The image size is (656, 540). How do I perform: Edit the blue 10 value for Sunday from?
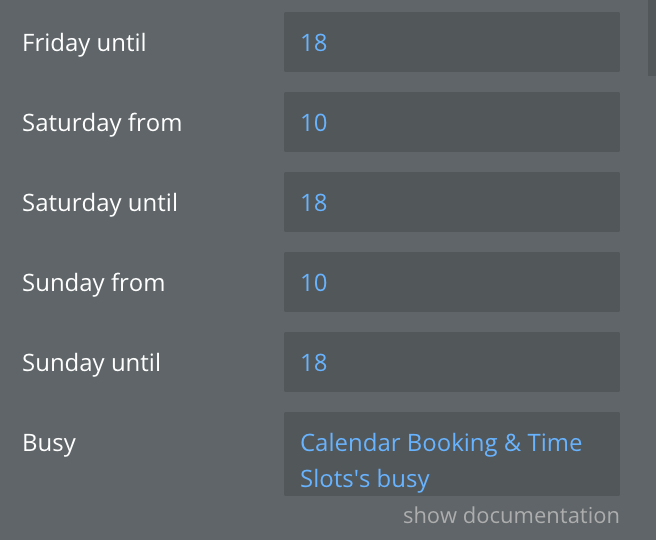314,283
